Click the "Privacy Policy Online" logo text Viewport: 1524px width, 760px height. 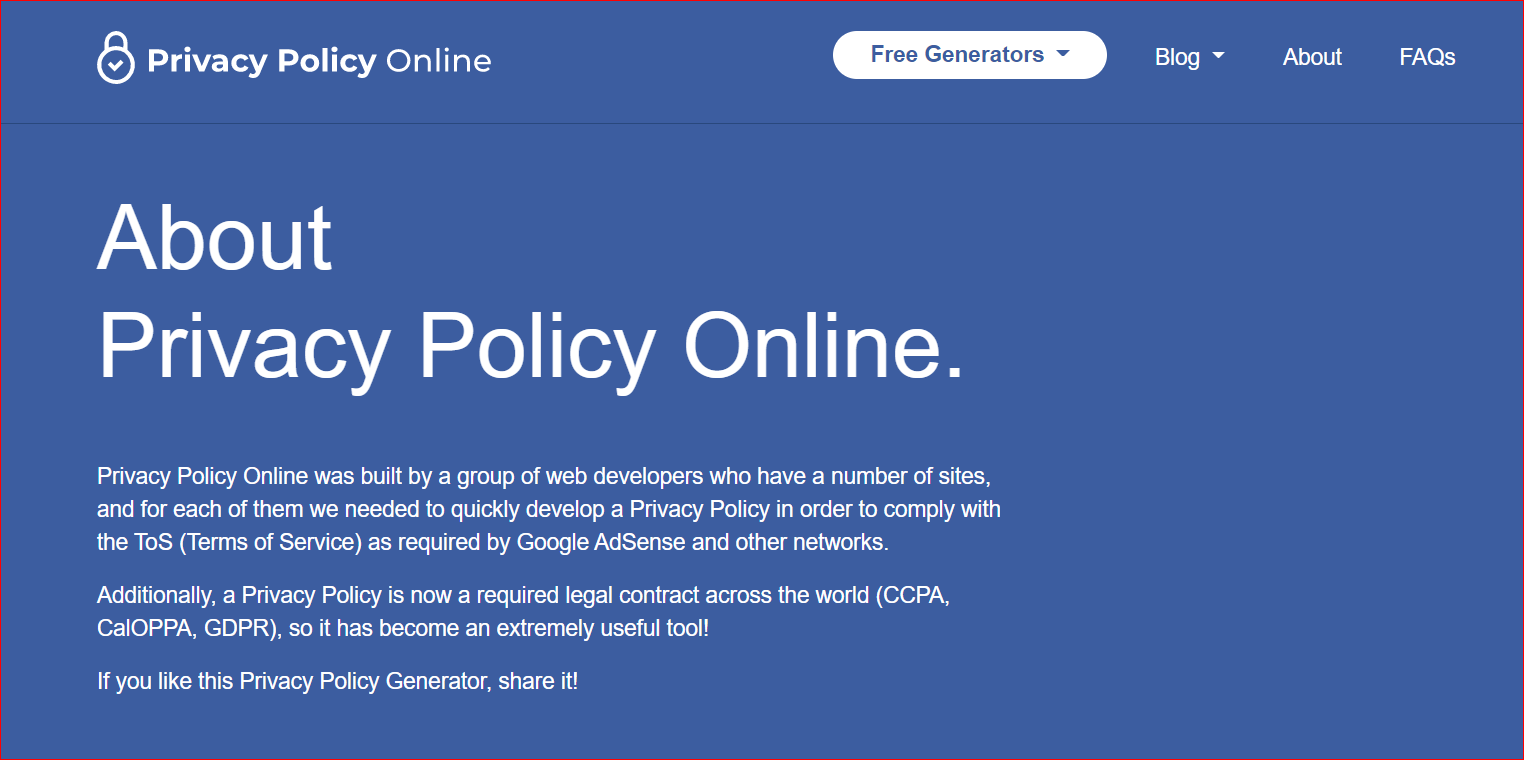coord(319,61)
